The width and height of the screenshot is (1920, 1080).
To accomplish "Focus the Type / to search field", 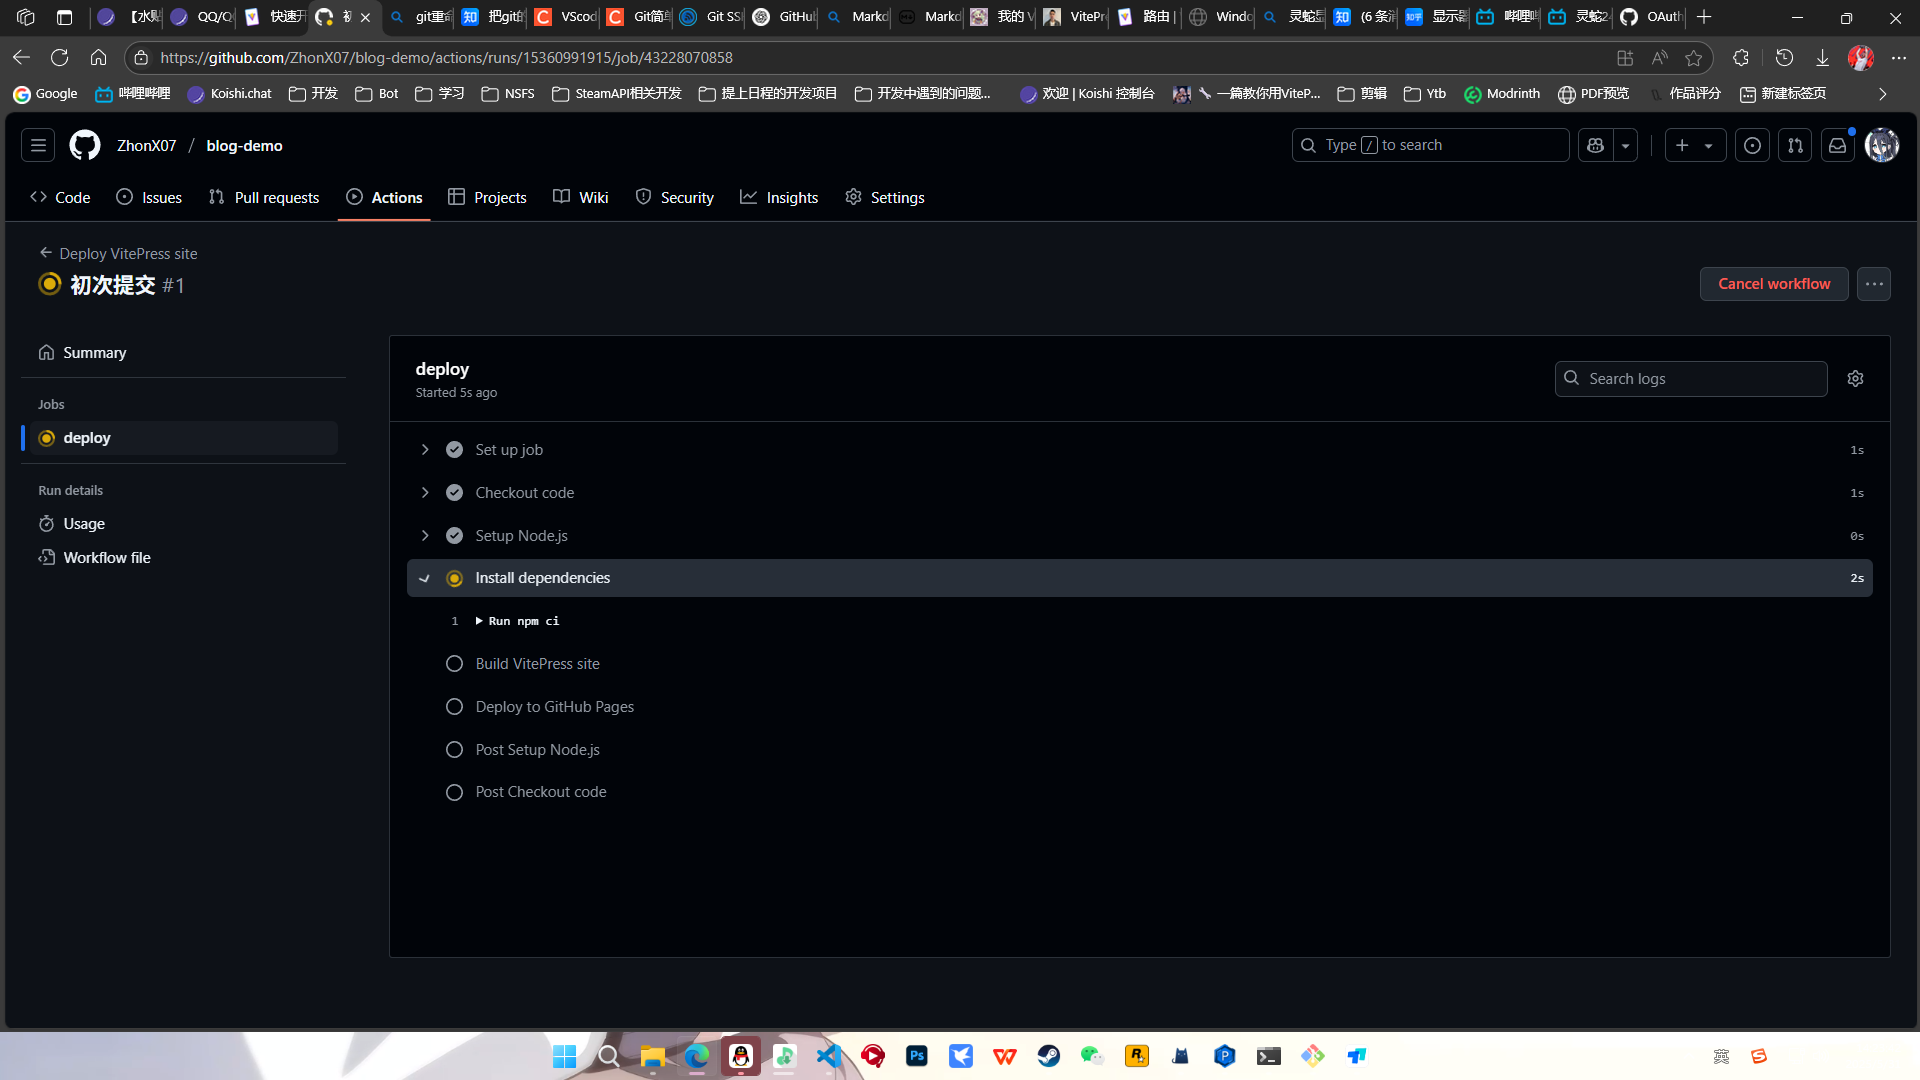I will coord(1430,145).
